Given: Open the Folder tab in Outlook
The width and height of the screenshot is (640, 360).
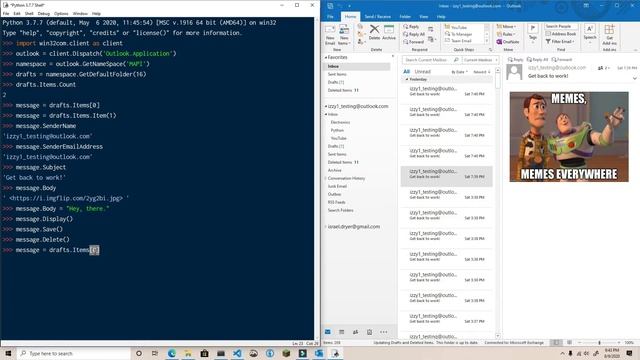Looking at the screenshot, I should tap(405, 17).
